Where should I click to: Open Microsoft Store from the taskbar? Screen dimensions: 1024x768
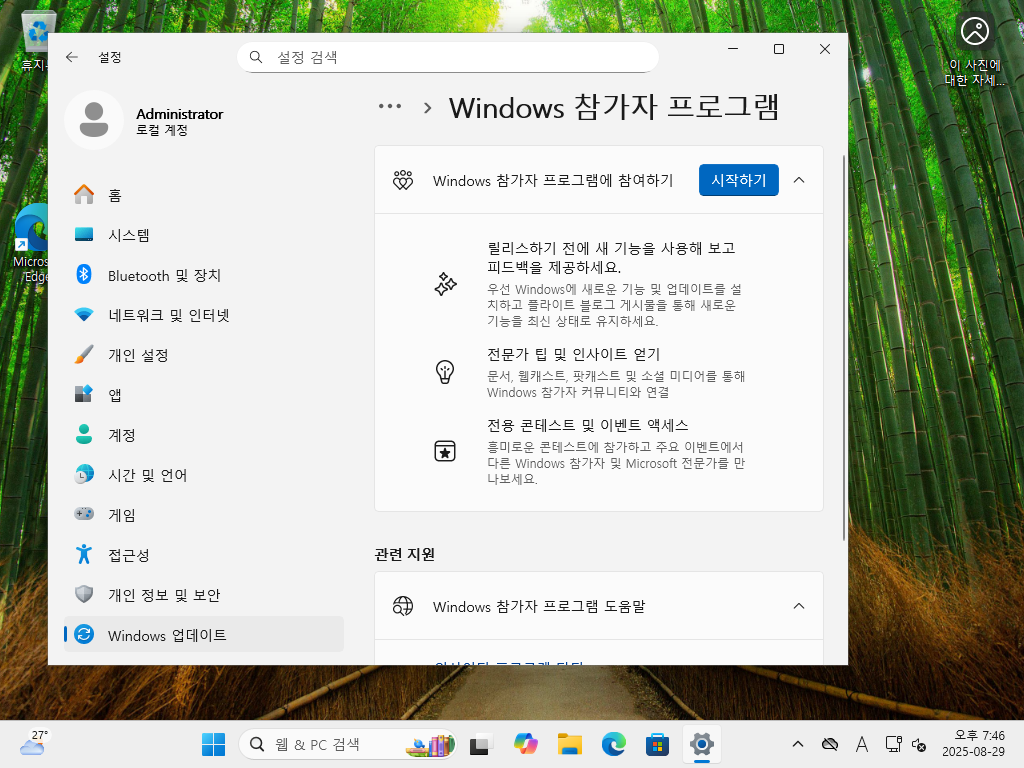tap(657, 744)
